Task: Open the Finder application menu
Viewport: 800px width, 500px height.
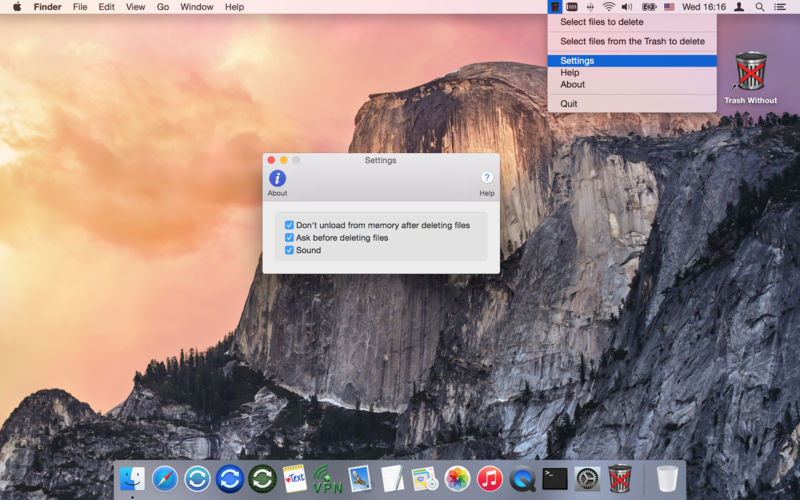Action: click(47, 7)
